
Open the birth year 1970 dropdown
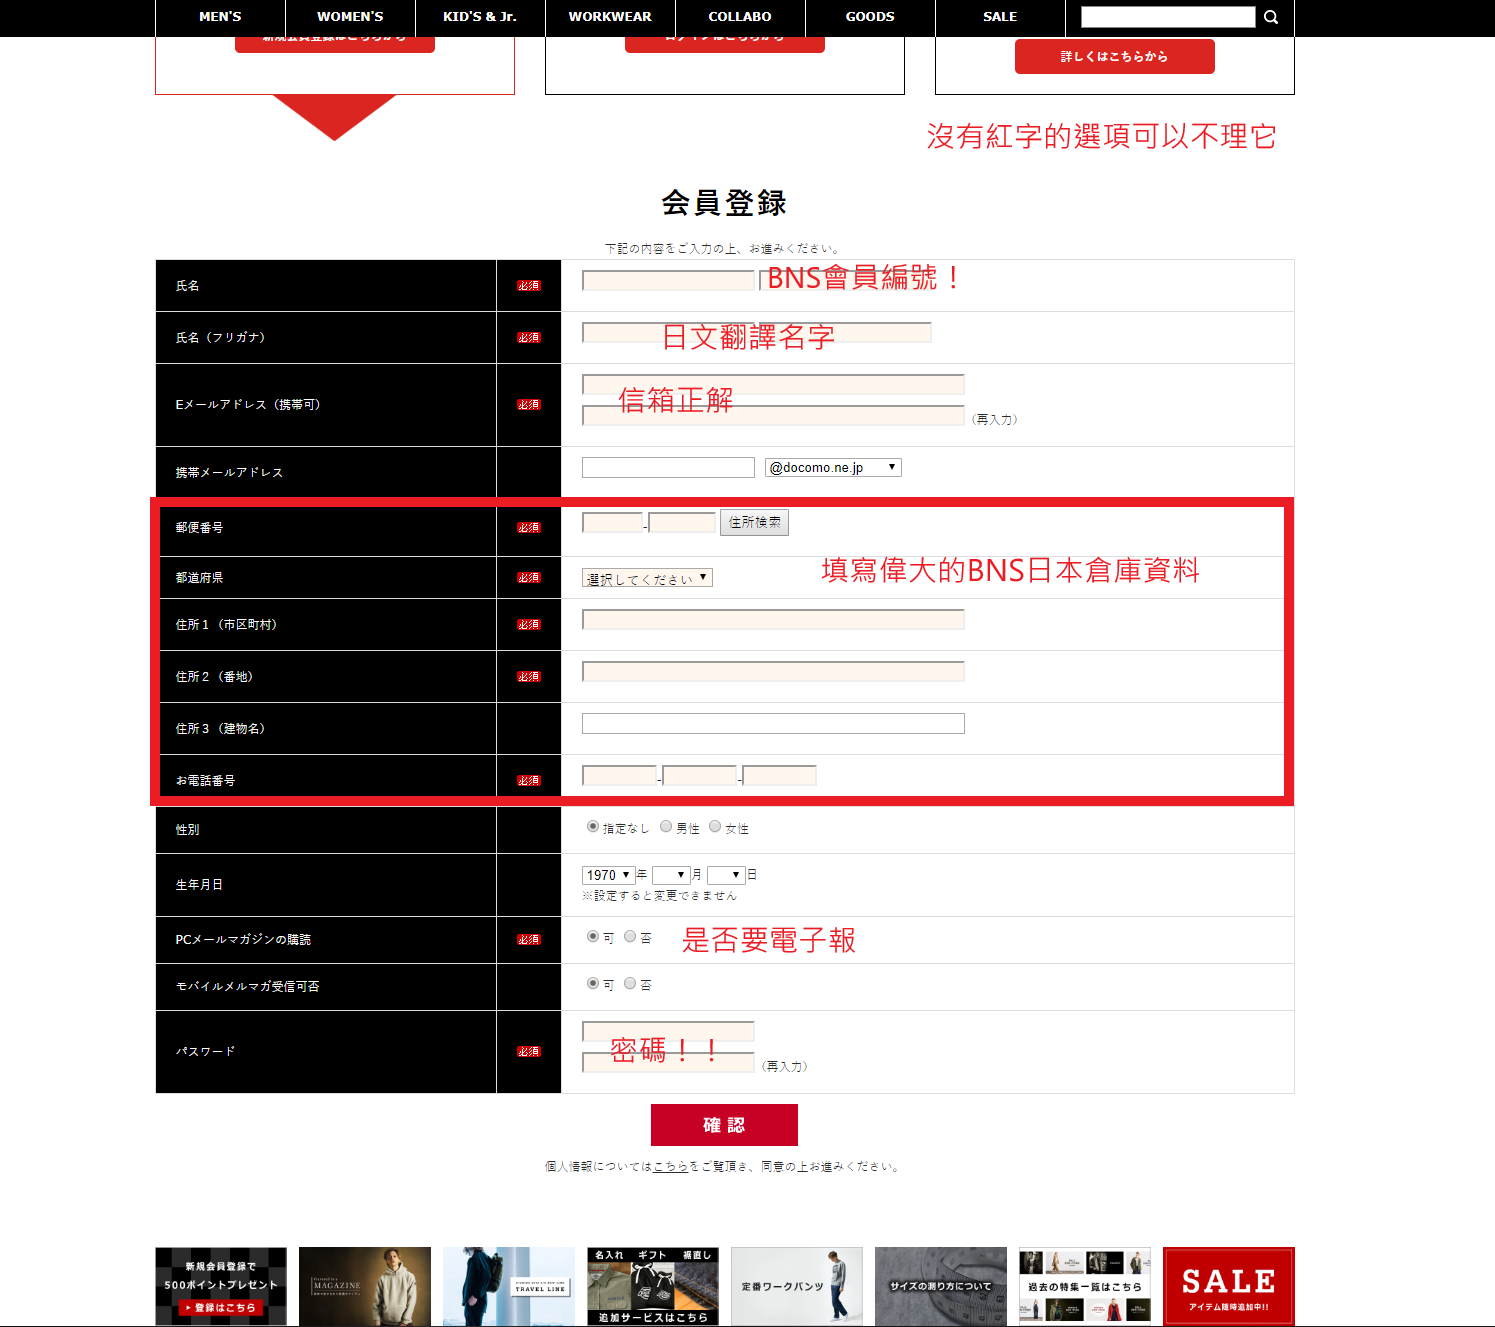point(608,875)
